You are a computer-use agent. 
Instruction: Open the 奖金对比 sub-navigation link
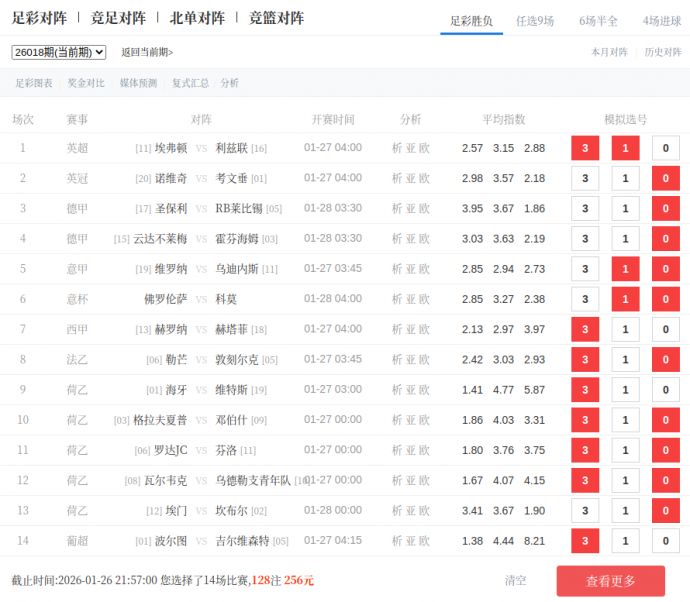pyautogui.click(x=86, y=83)
